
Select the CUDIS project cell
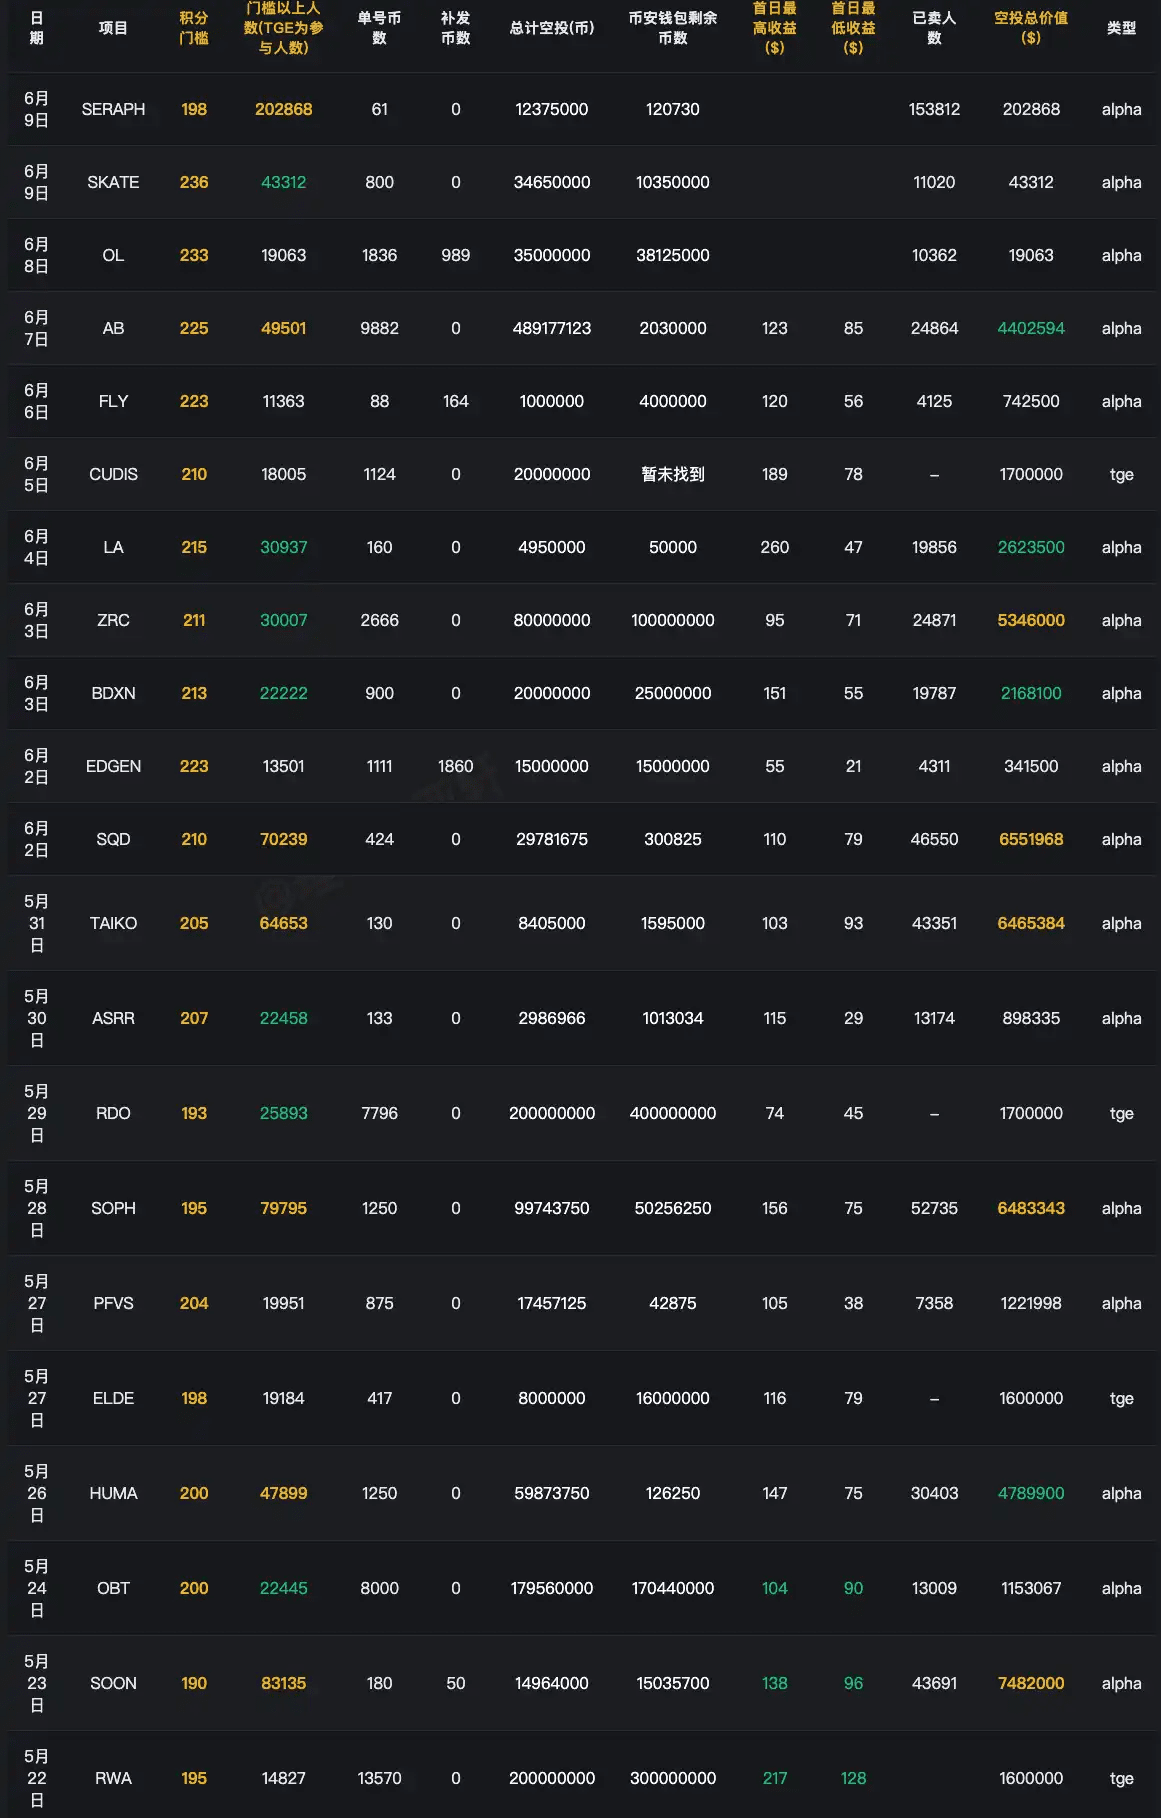(x=113, y=474)
